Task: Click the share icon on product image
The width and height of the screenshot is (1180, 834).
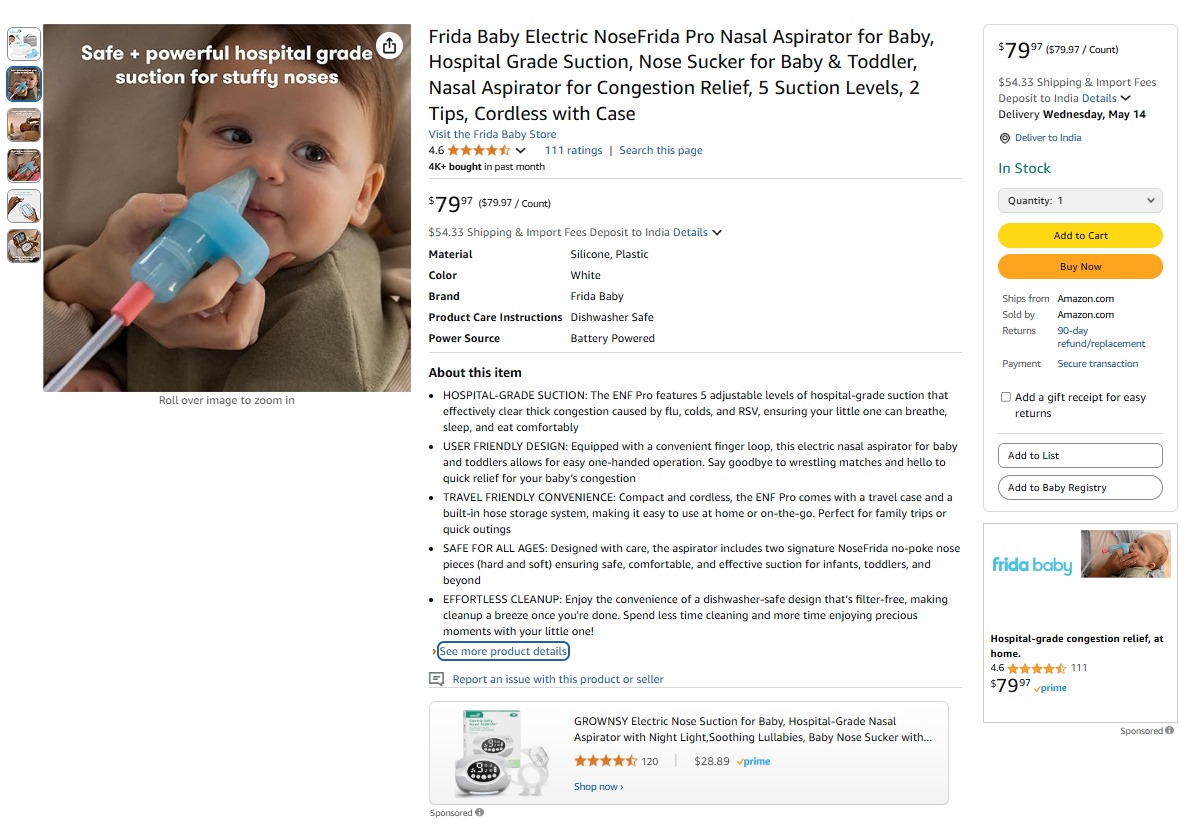Action: coord(389,46)
